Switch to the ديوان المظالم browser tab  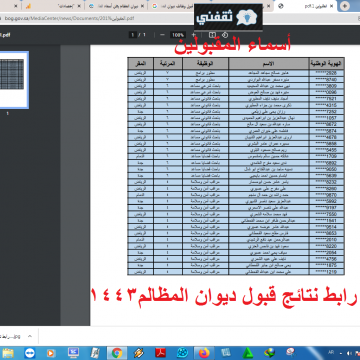(117, 6)
